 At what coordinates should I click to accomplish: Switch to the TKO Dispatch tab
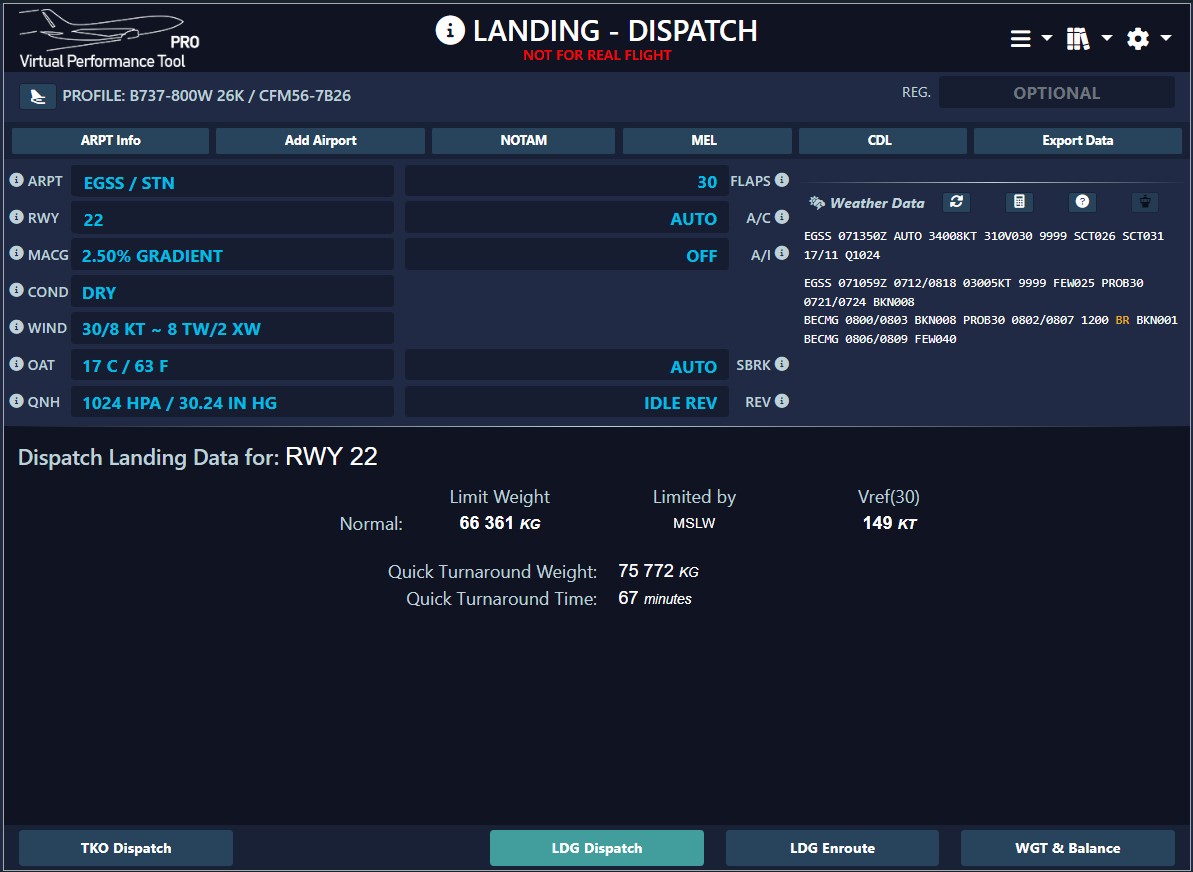point(126,848)
